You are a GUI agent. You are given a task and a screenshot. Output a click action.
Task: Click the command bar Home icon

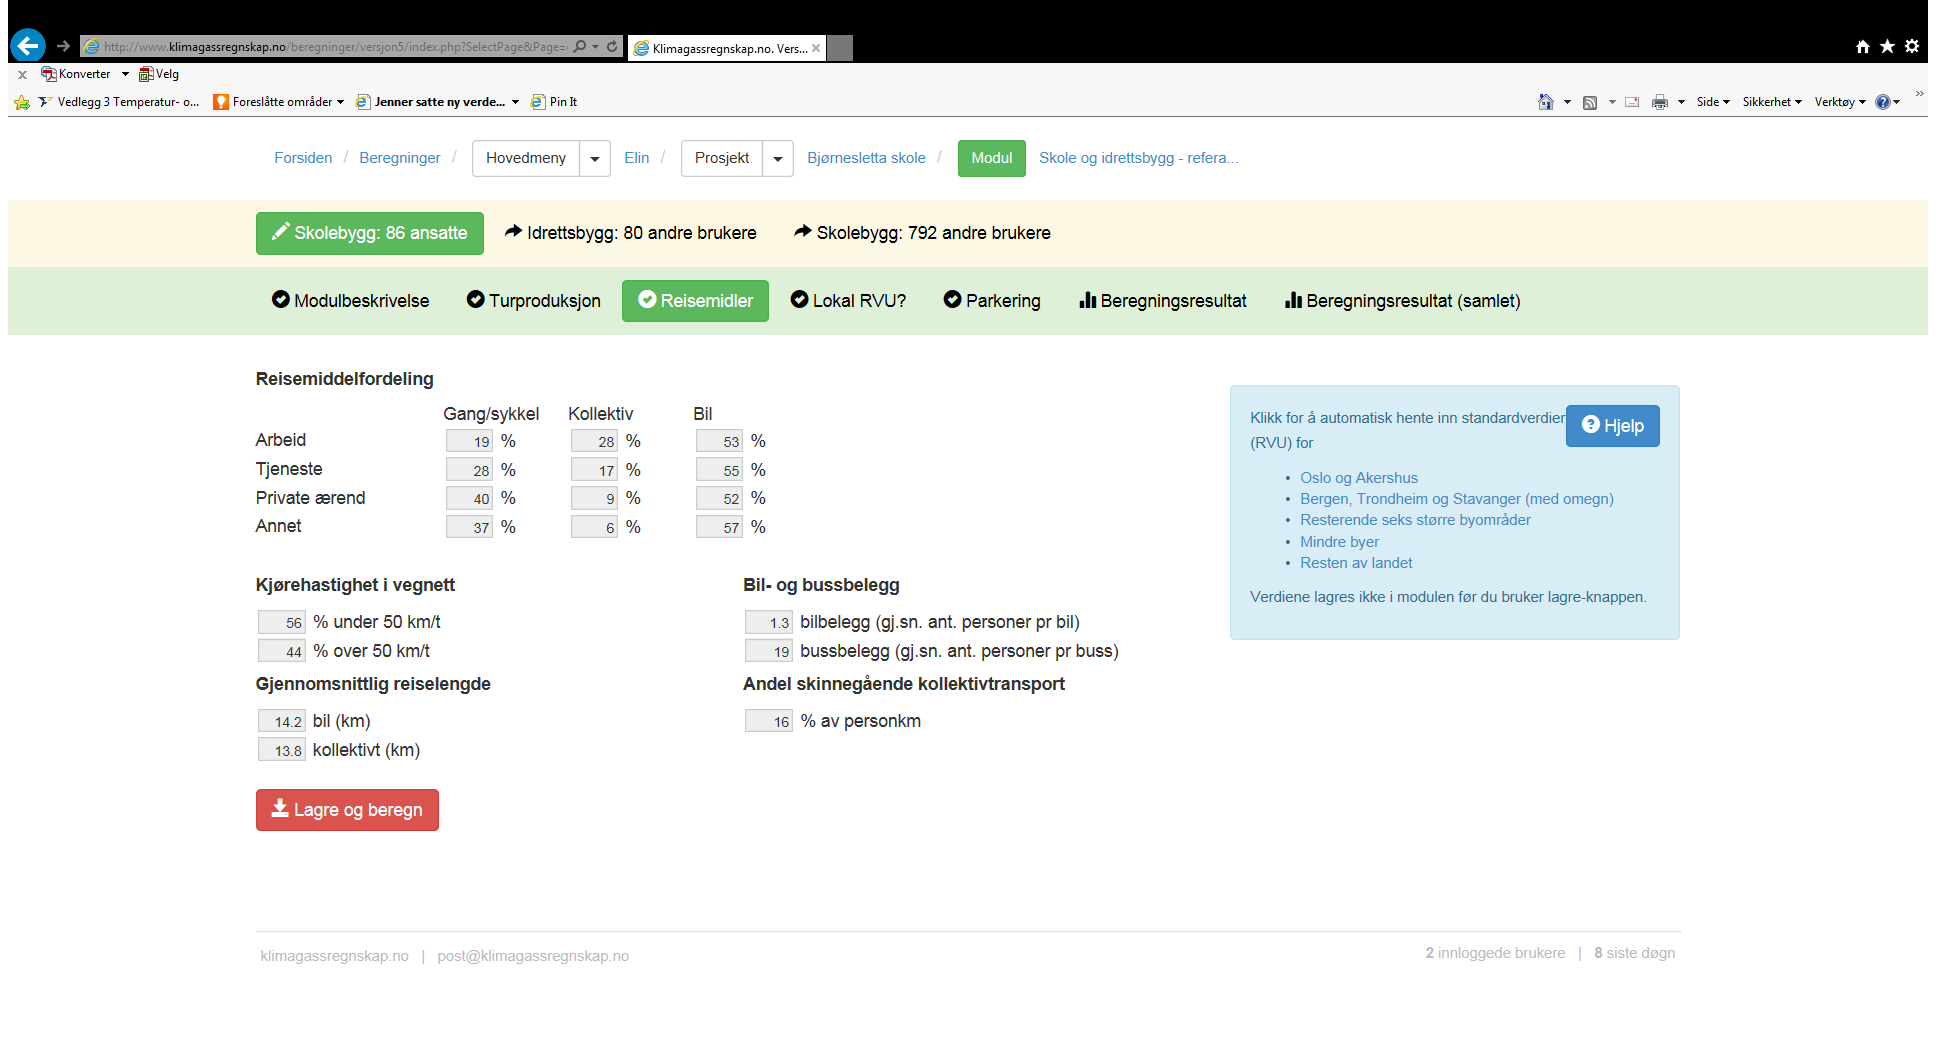click(1546, 102)
